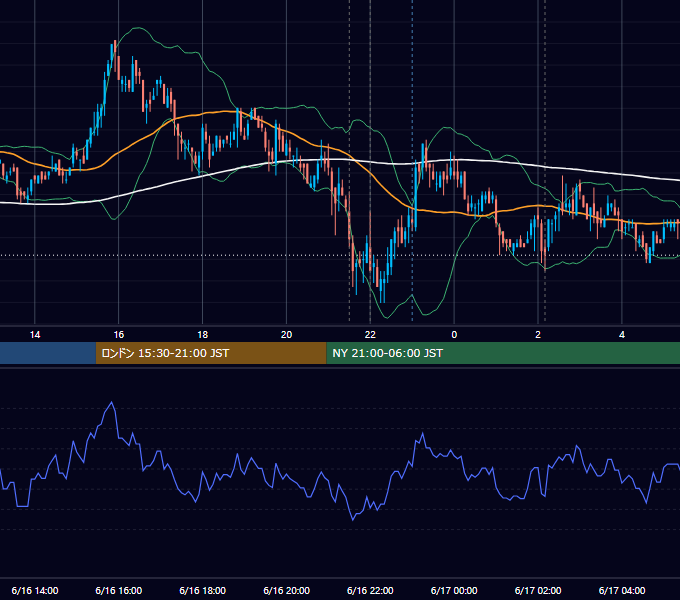Click the 6/17 02:00 label on indicator axis
Viewport: 680px width, 600px height.
(x=538, y=590)
